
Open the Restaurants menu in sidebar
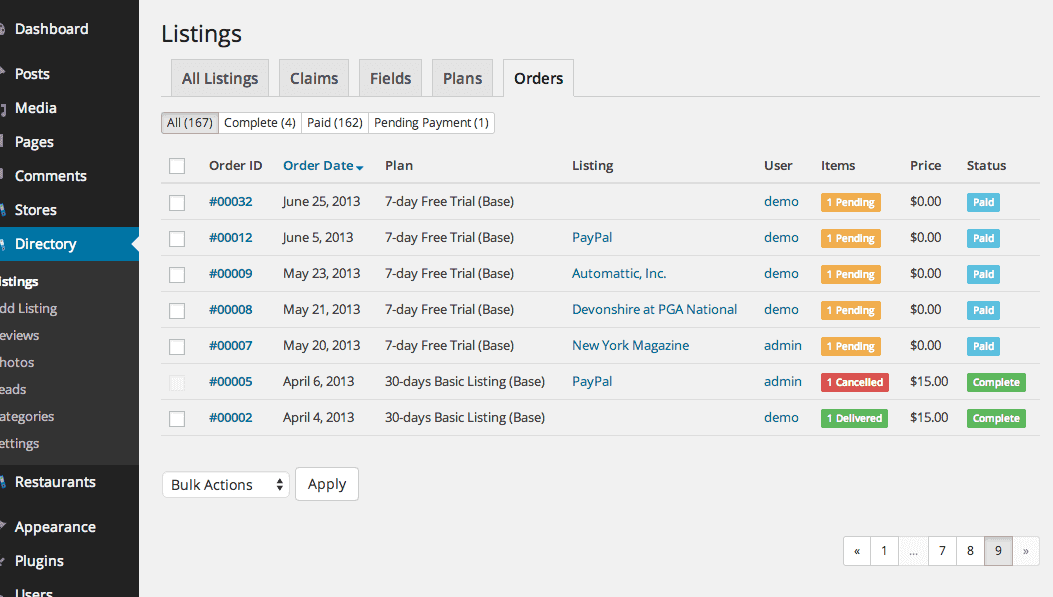click(x=55, y=482)
